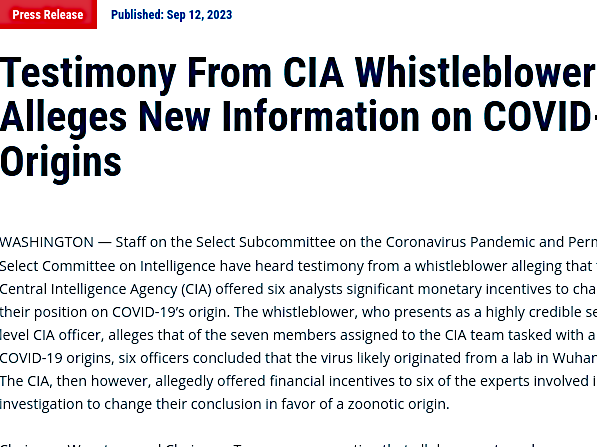
Task: Click "level CIA officer" in the paragraph
Action: point(52,335)
